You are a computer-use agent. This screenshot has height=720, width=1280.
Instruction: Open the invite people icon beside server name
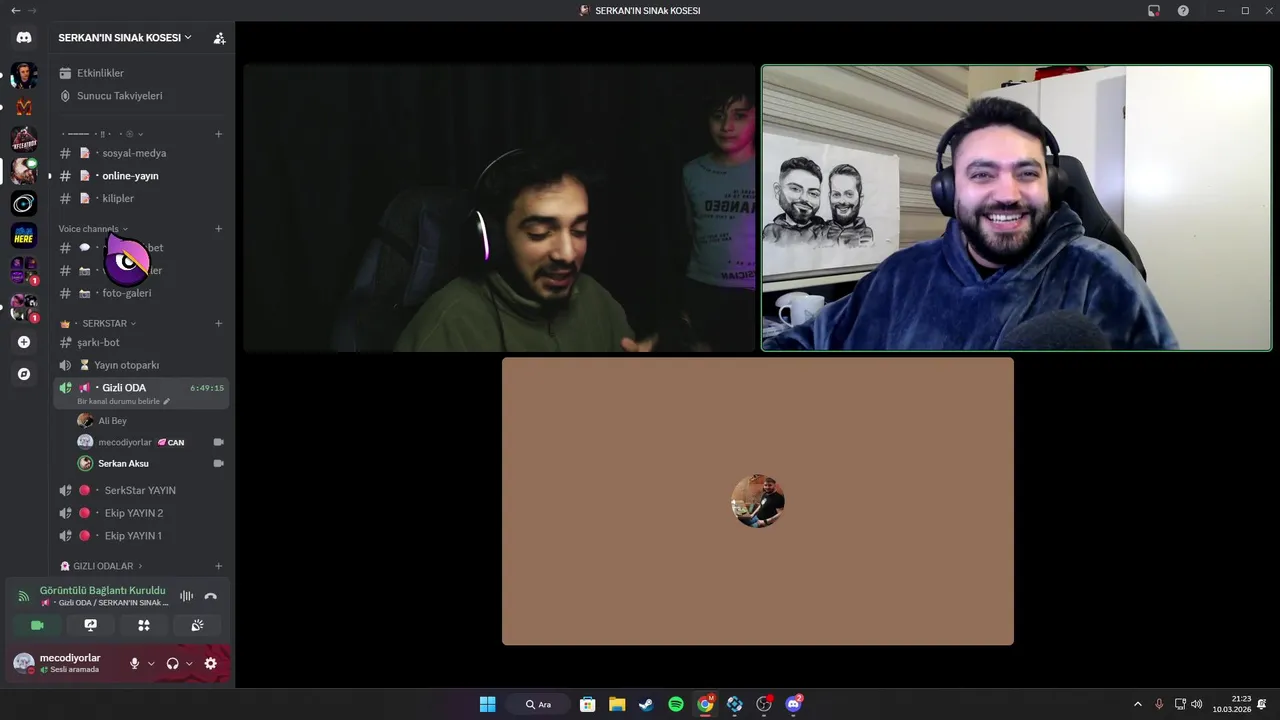point(219,38)
